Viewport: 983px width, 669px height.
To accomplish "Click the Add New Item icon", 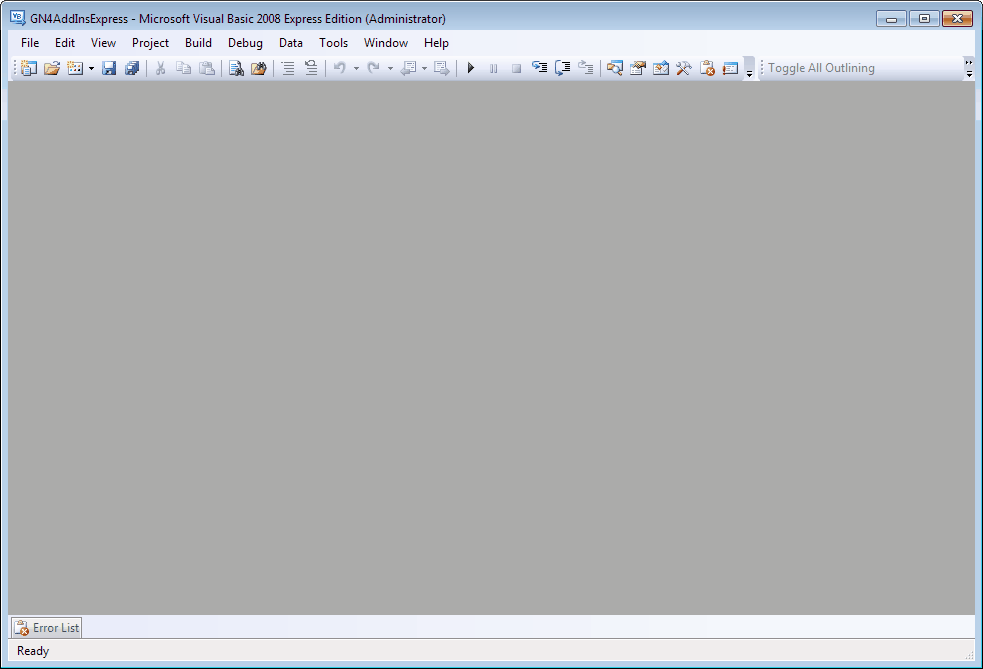I will 75,68.
